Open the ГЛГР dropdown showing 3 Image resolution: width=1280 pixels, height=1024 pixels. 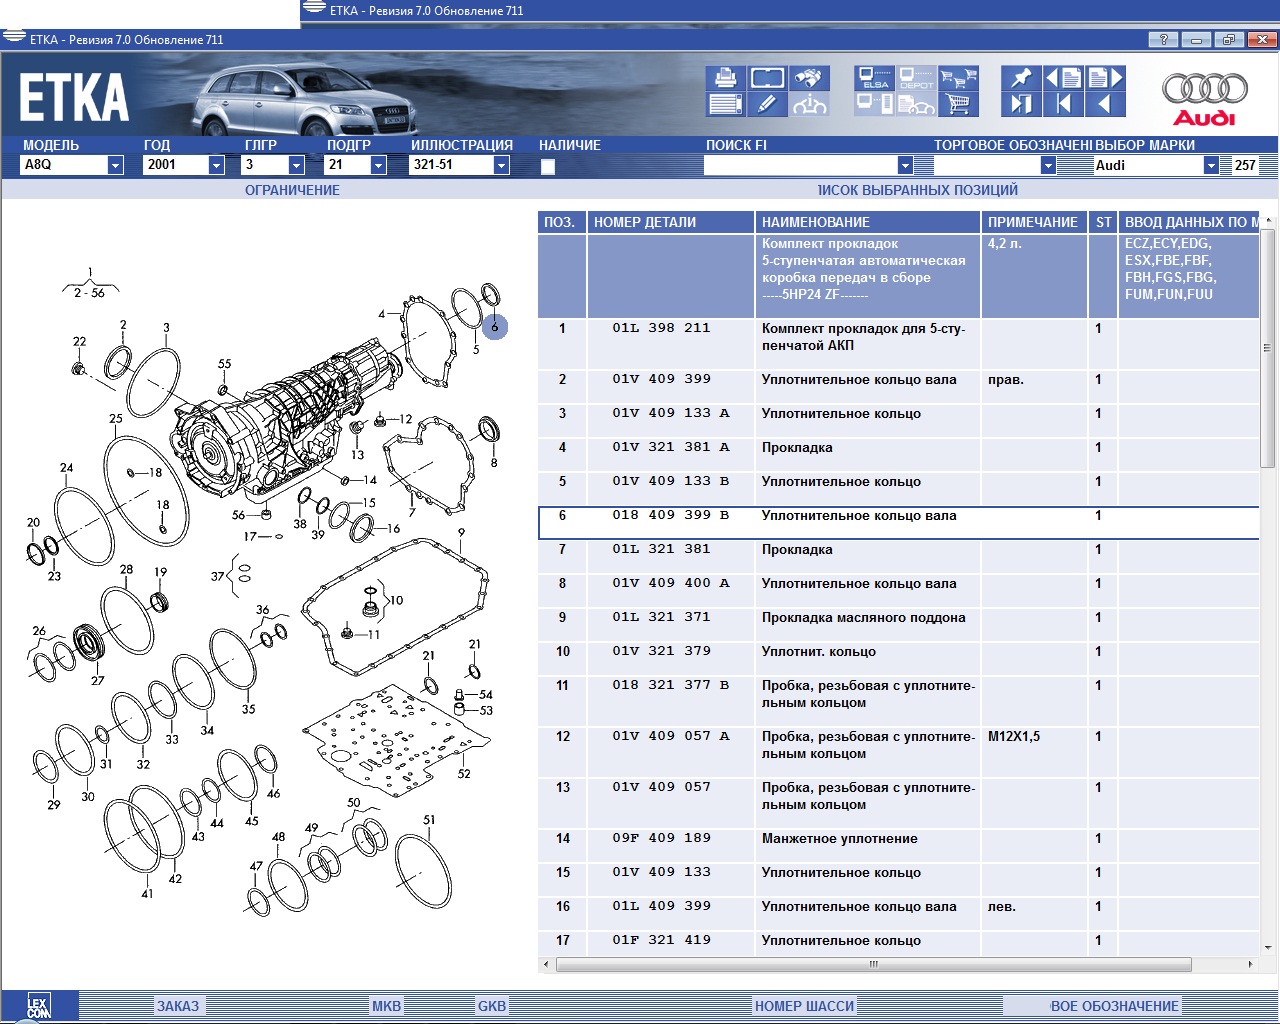296,165
